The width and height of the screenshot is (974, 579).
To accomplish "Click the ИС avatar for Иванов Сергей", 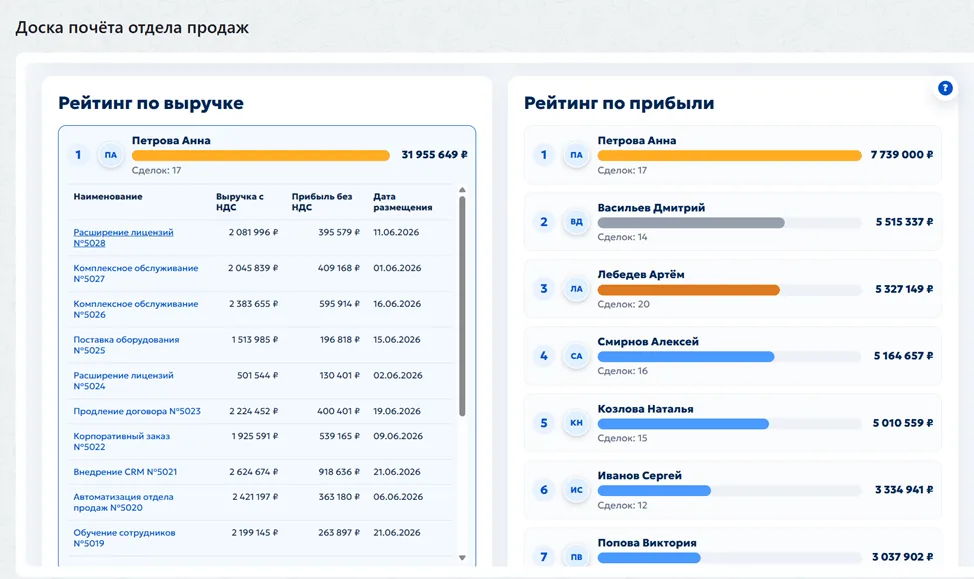I will (x=576, y=490).
